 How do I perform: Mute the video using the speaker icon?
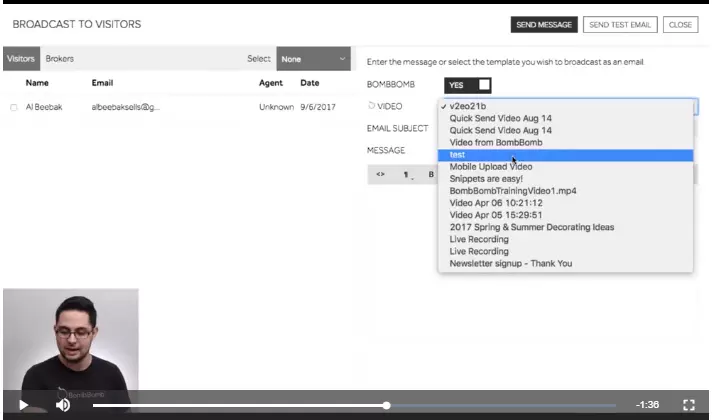point(63,405)
